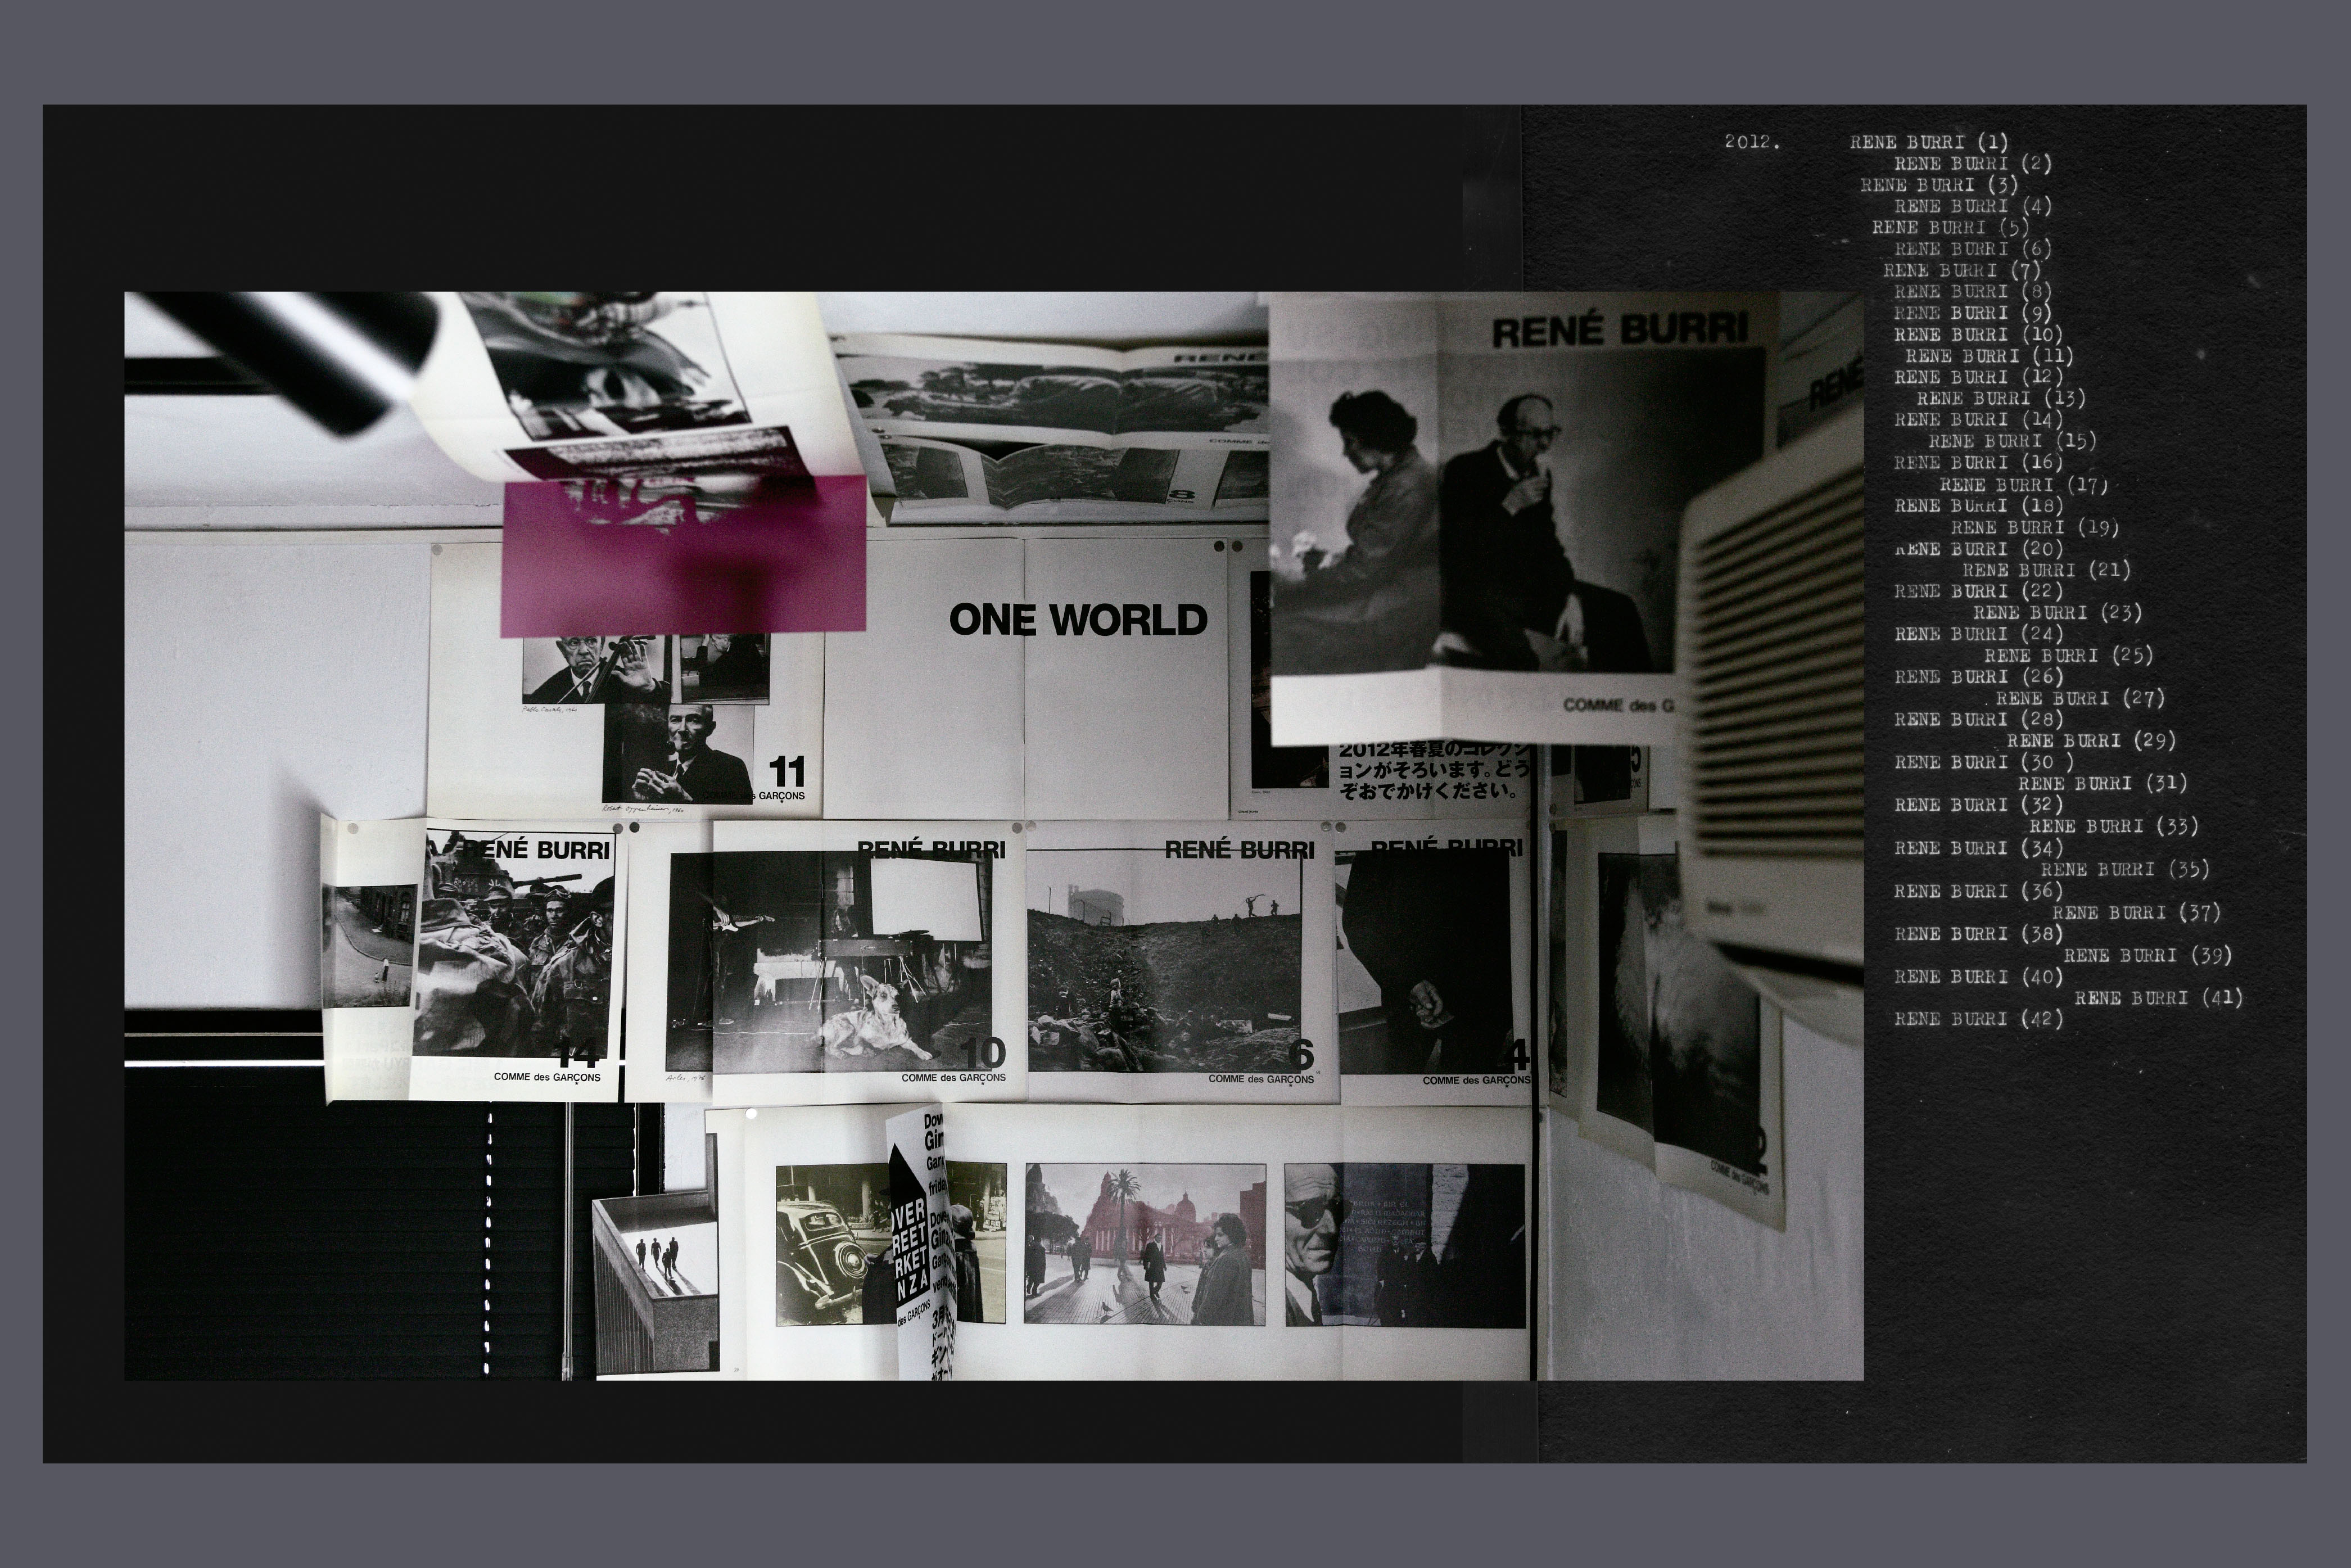The height and width of the screenshot is (1568, 2351).
Task: Select the entry "RENE BURRI (17)"
Action: point(2023,484)
